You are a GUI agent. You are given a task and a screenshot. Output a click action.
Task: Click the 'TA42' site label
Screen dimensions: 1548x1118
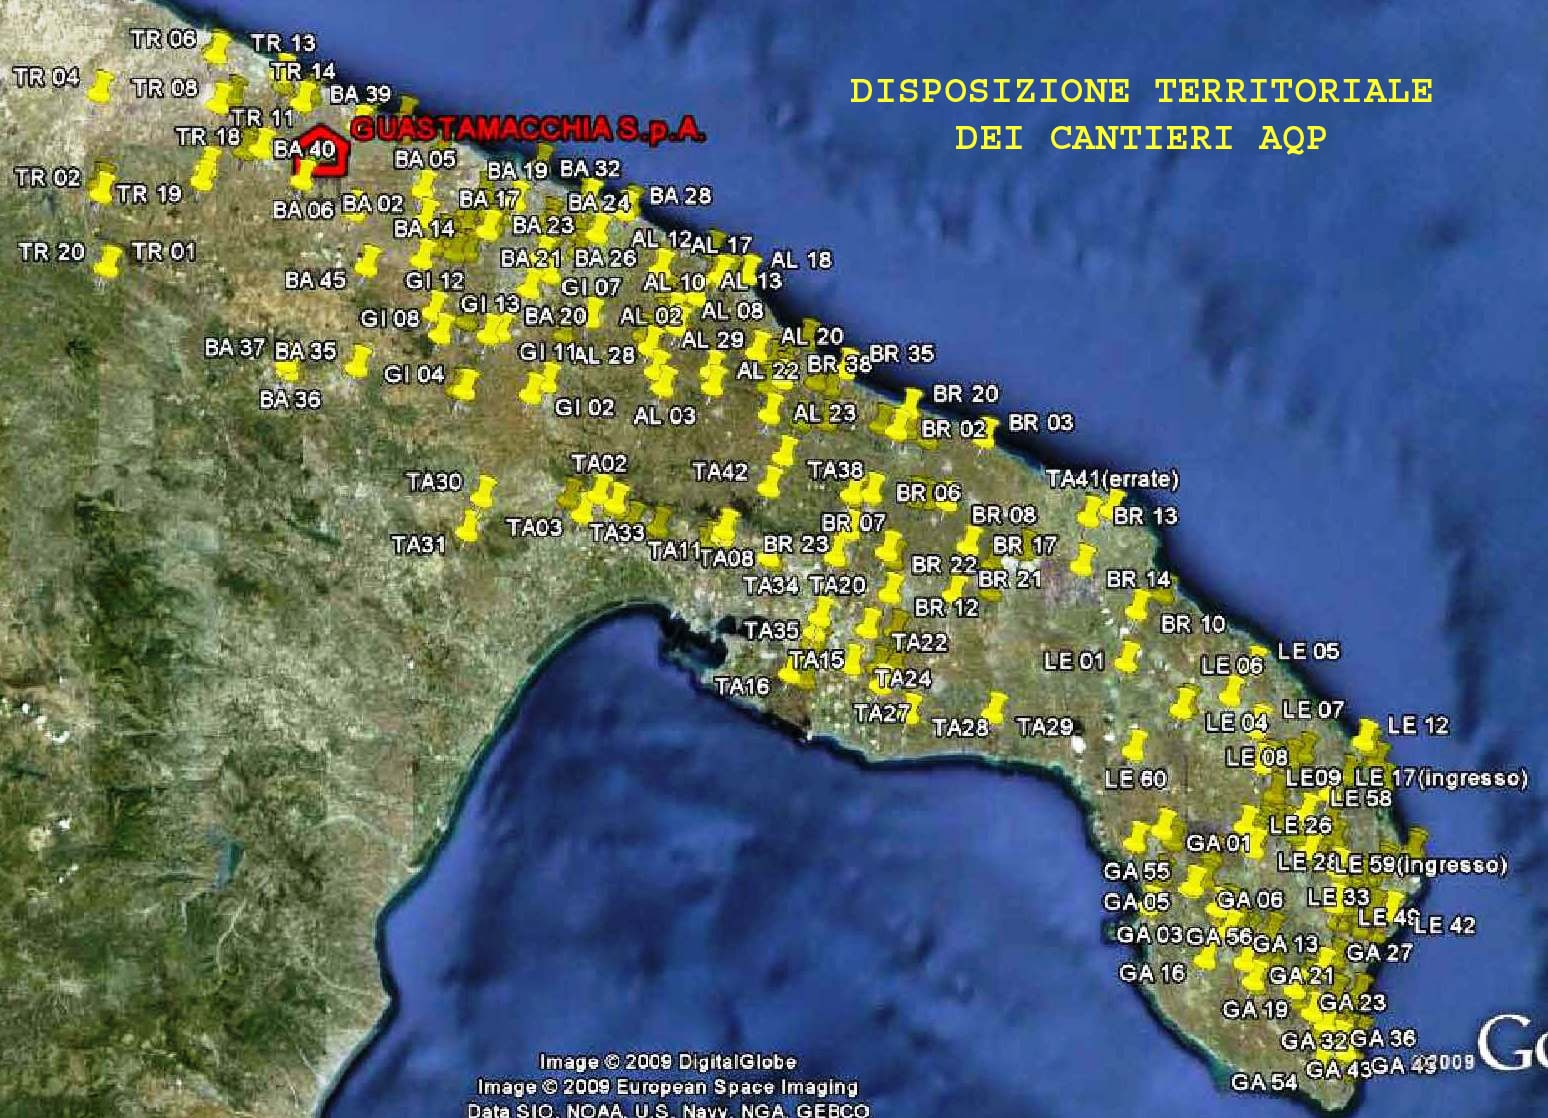pos(720,471)
